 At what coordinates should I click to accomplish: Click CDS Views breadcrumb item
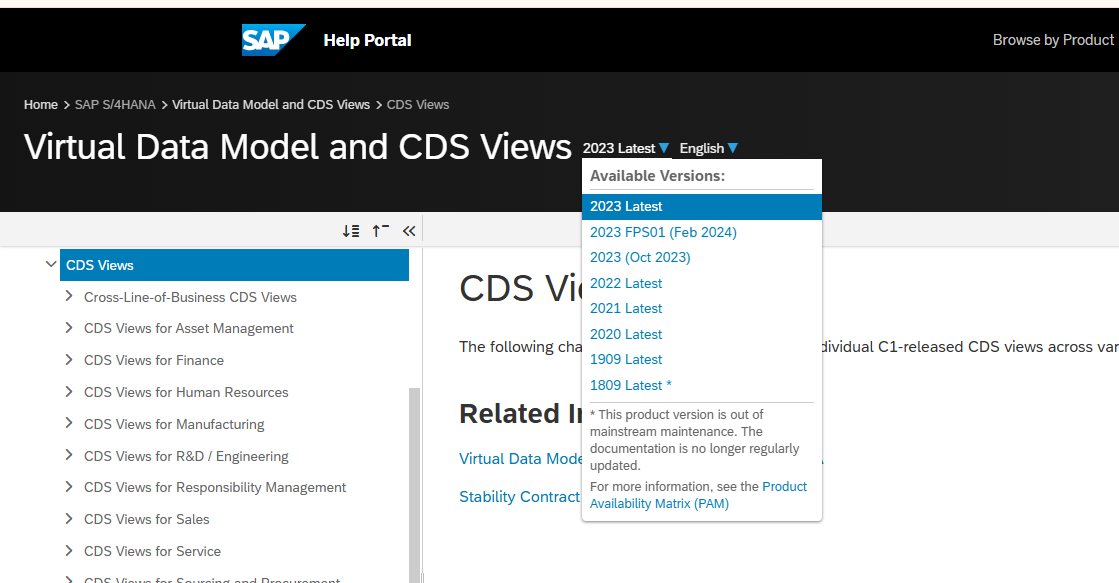(x=417, y=105)
